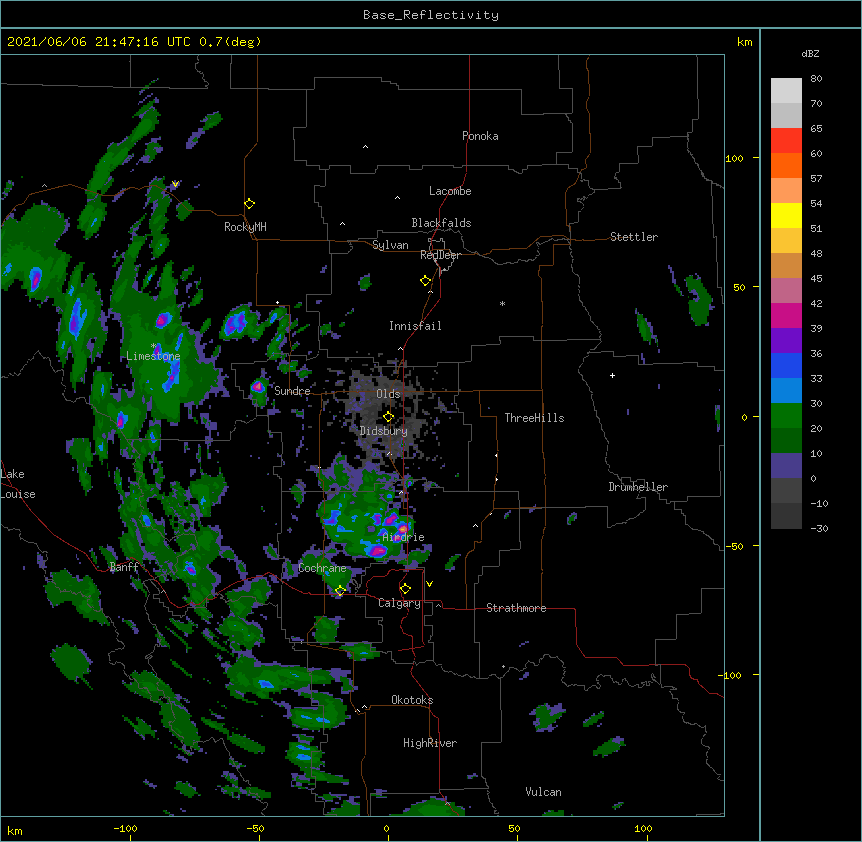
Task: Click the Sundre city label
Action: tap(292, 391)
